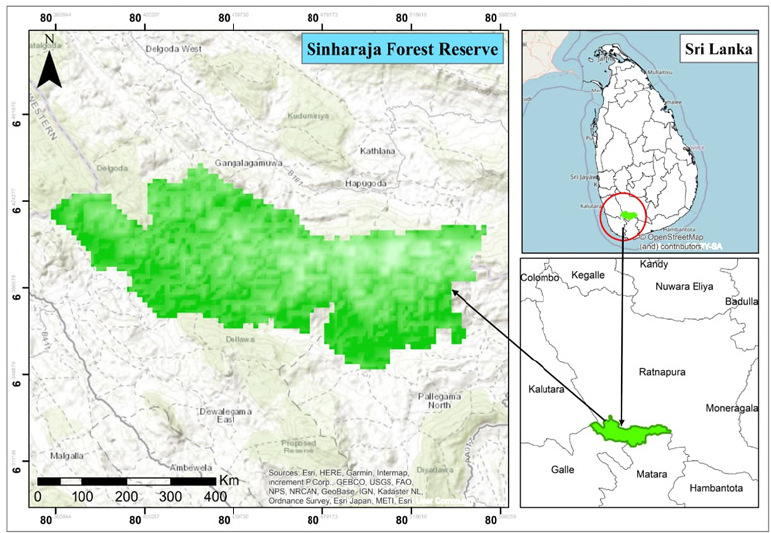
Task: Click the Proposed Reserve label
Action: [298, 446]
